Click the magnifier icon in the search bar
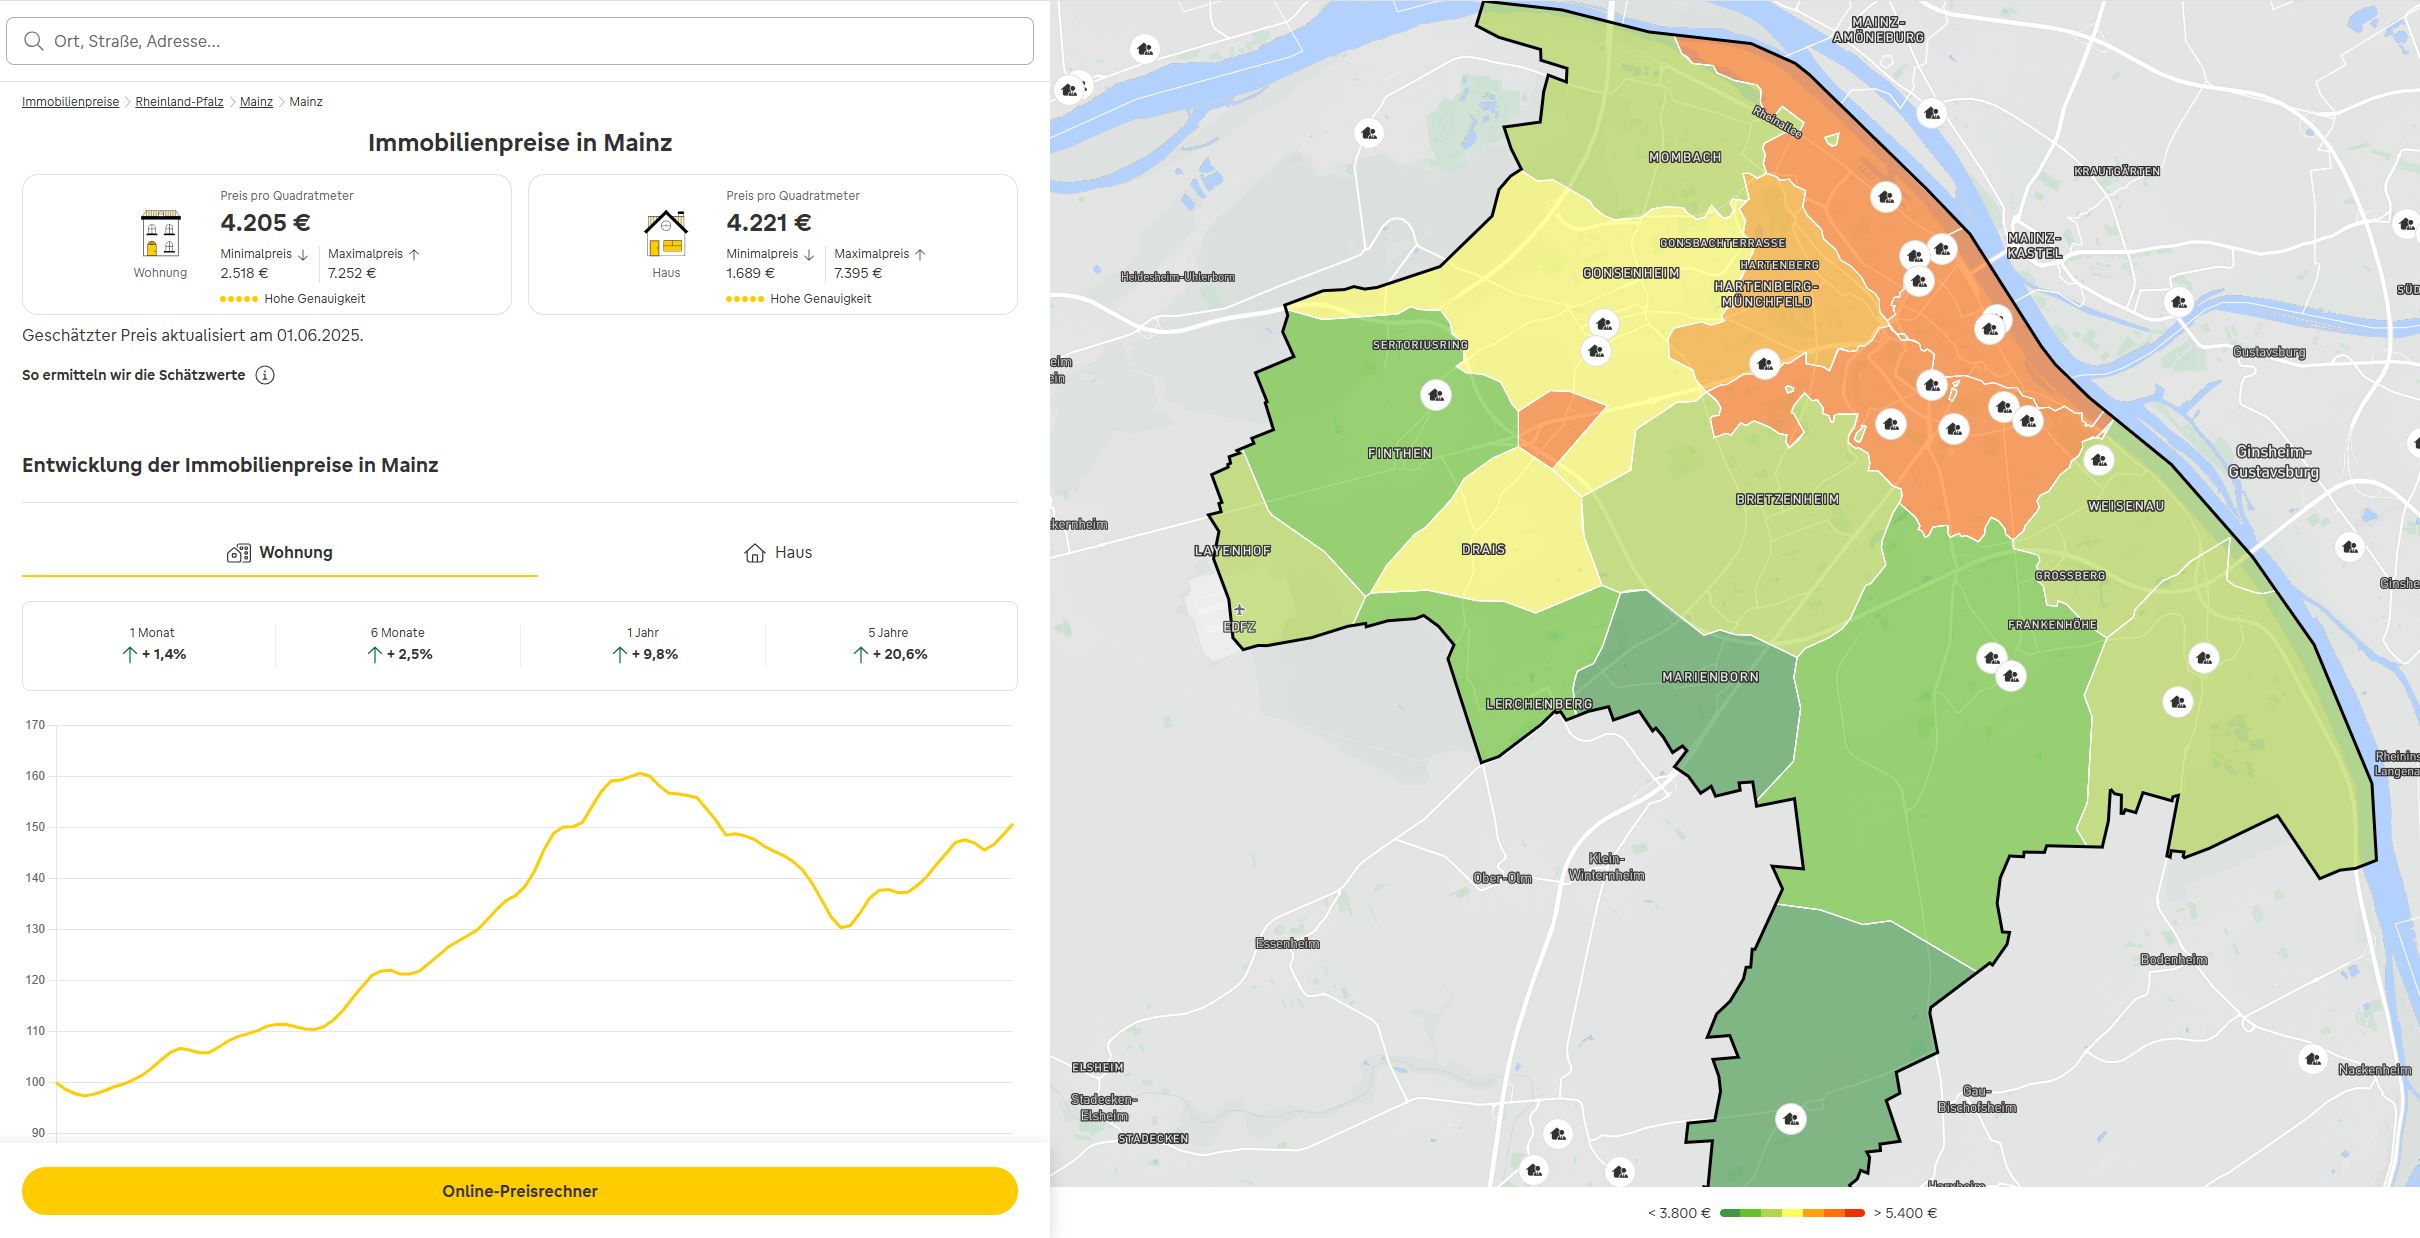The image size is (2420, 1238). [x=35, y=41]
